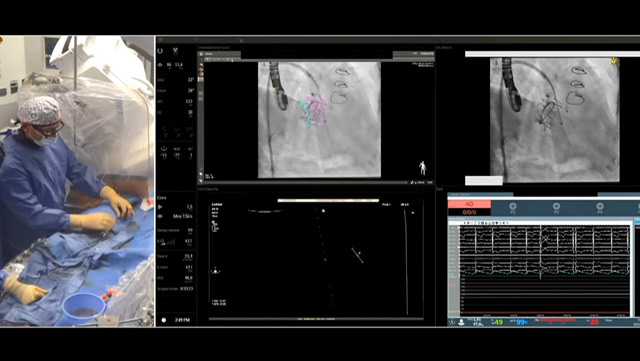Click the green heart rate value 49

point(498,322)
